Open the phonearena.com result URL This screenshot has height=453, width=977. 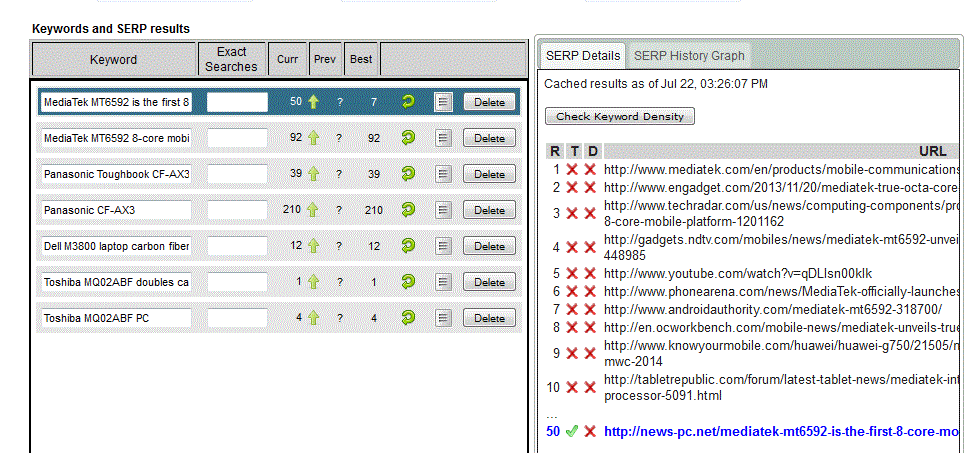(781, 291)
